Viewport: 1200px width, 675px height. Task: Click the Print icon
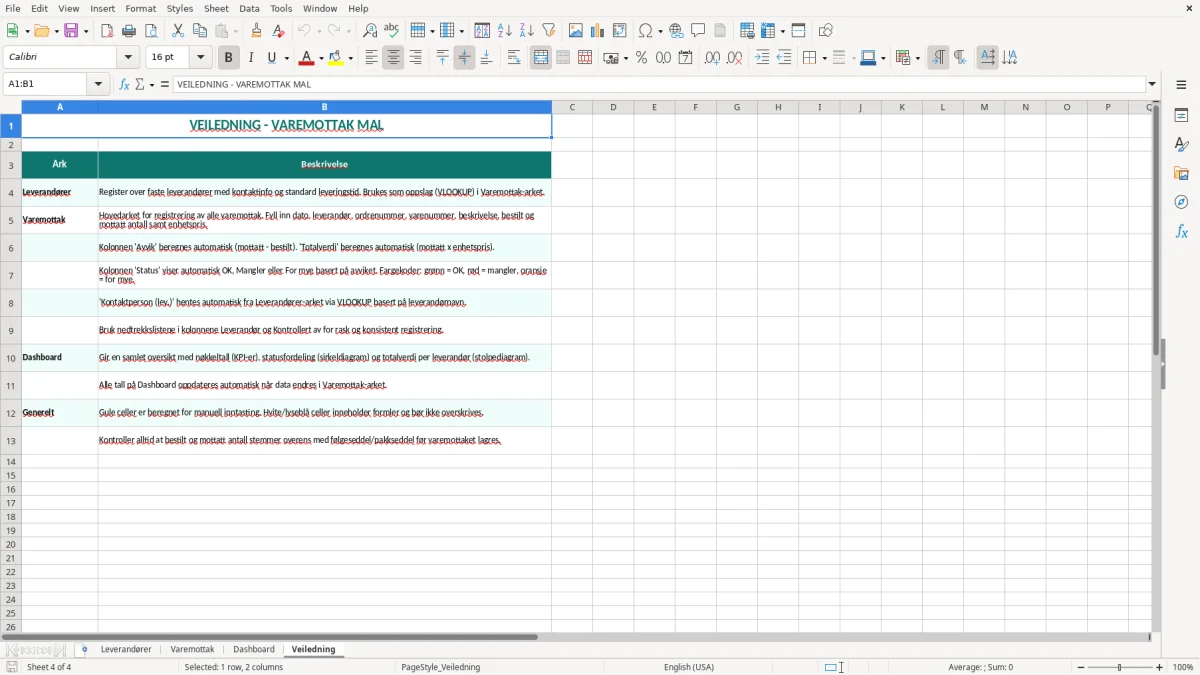[x=129, y=31]
